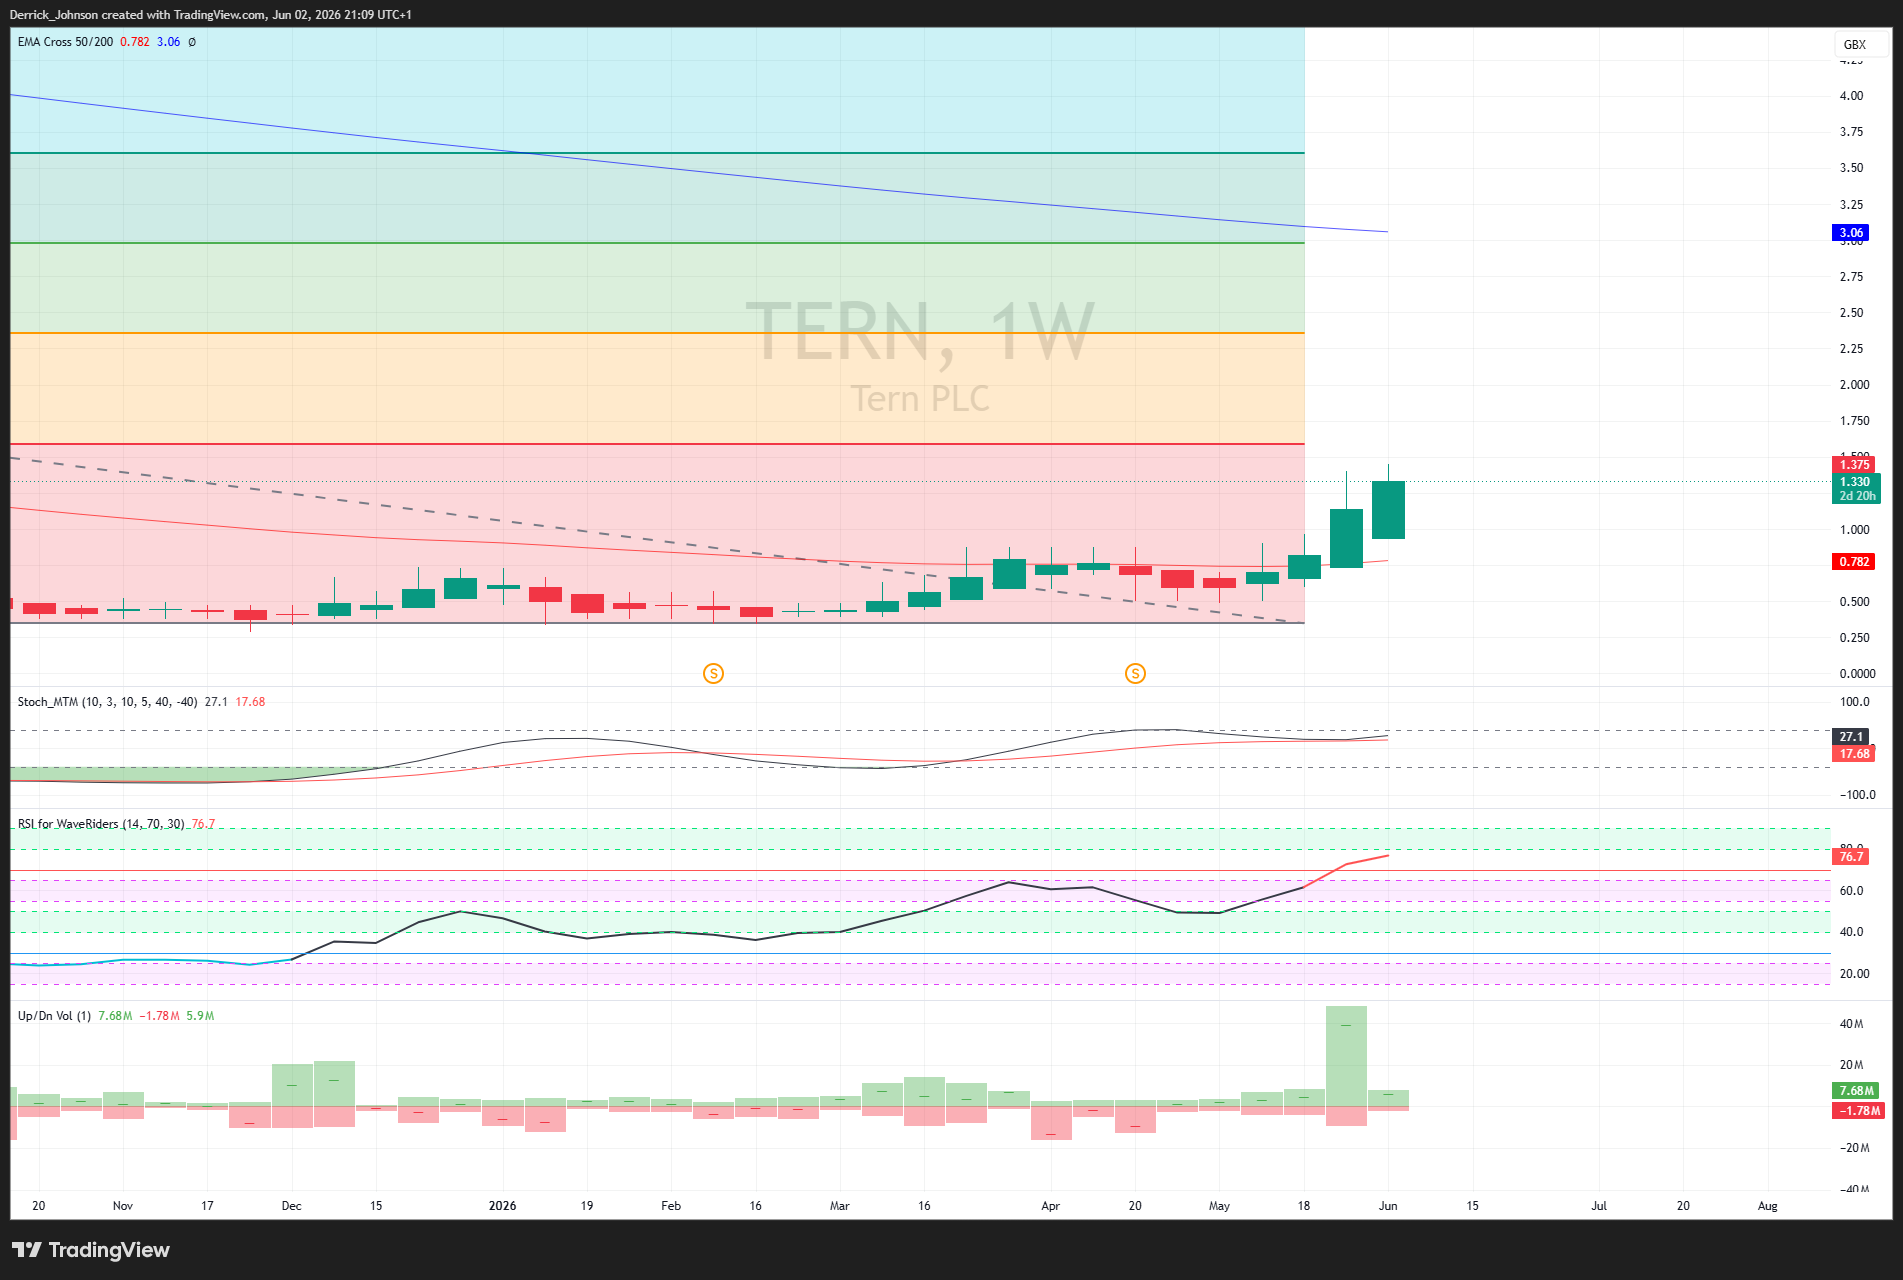
Task: Click the 2.50 price axis label
Action: tap(1852, 313)
